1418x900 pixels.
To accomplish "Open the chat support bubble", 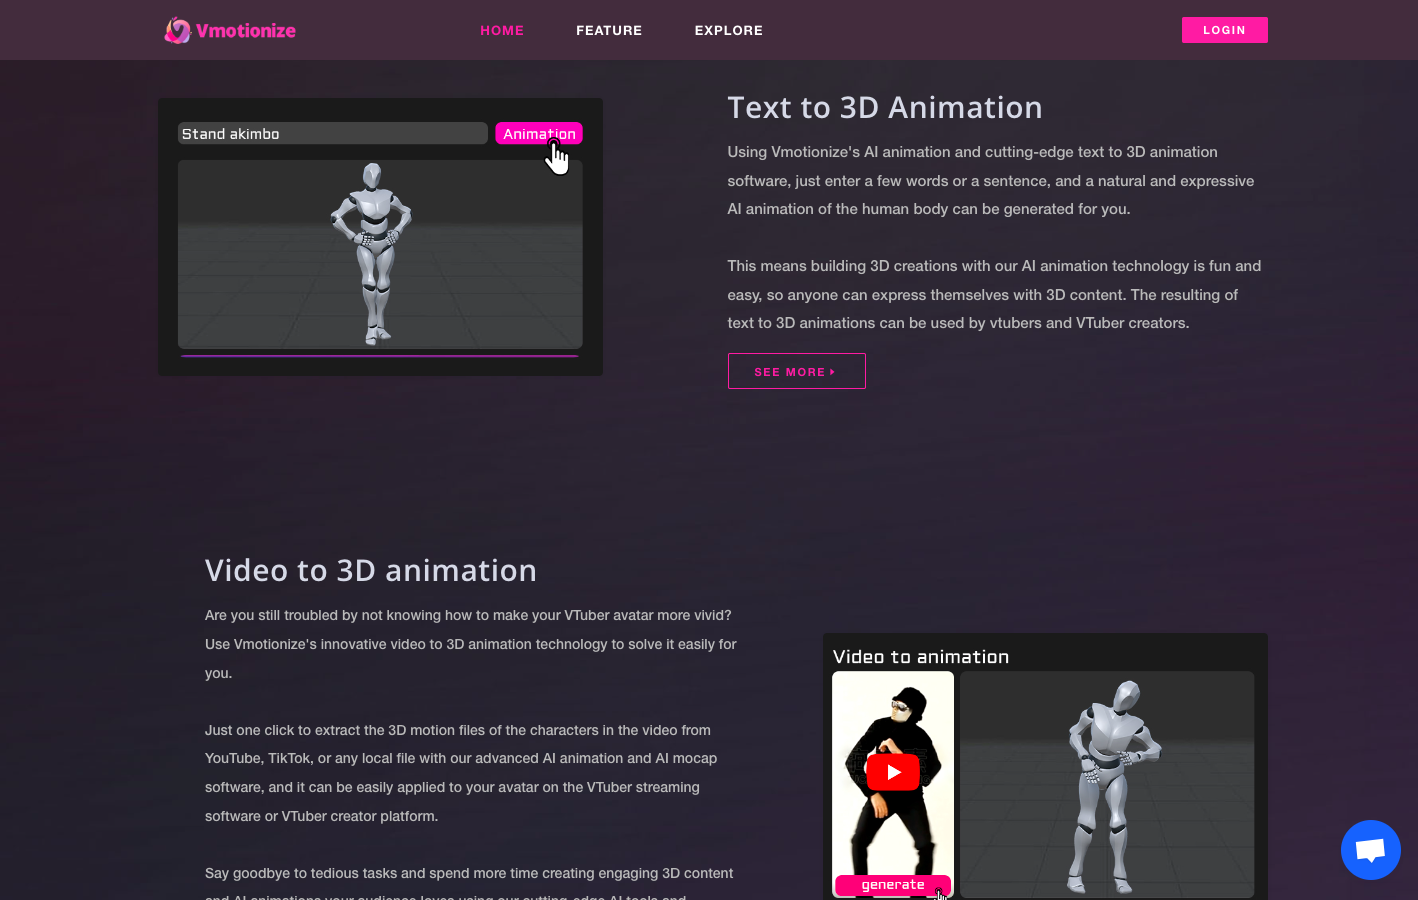I will tap(1370, 850).
